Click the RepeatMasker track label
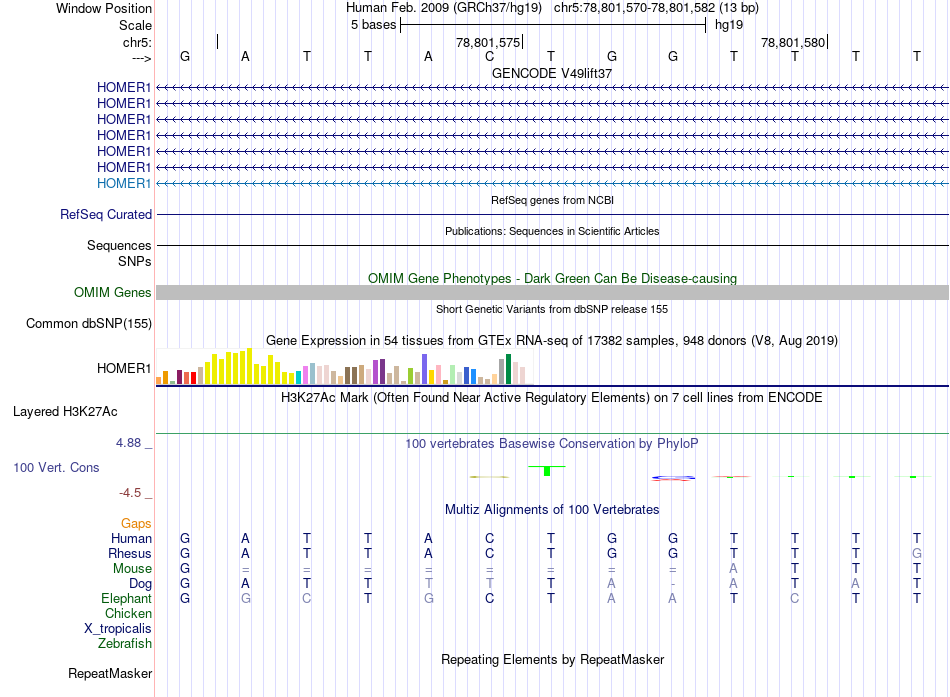The width and height of the screenshot is (950, 697). [110, 673]
